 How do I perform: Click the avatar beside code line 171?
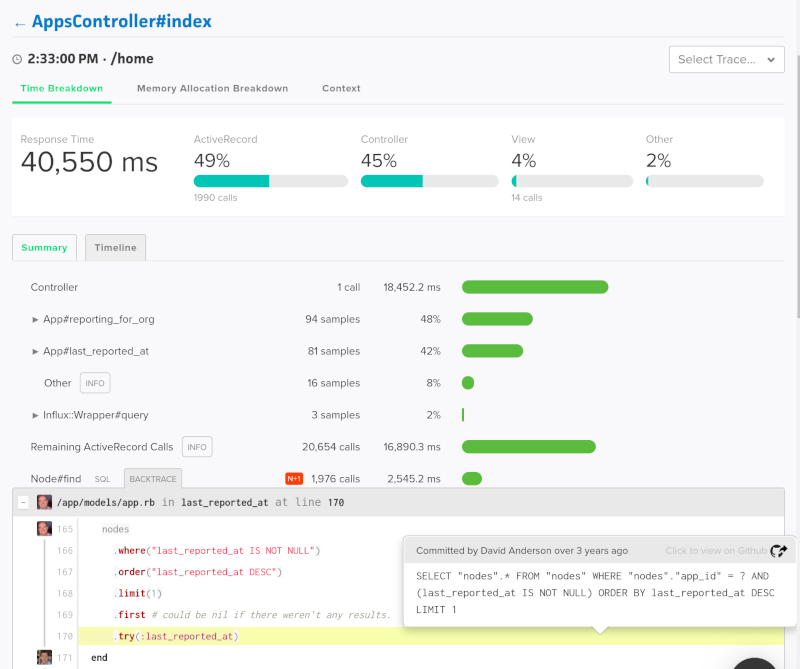(44, 657)
